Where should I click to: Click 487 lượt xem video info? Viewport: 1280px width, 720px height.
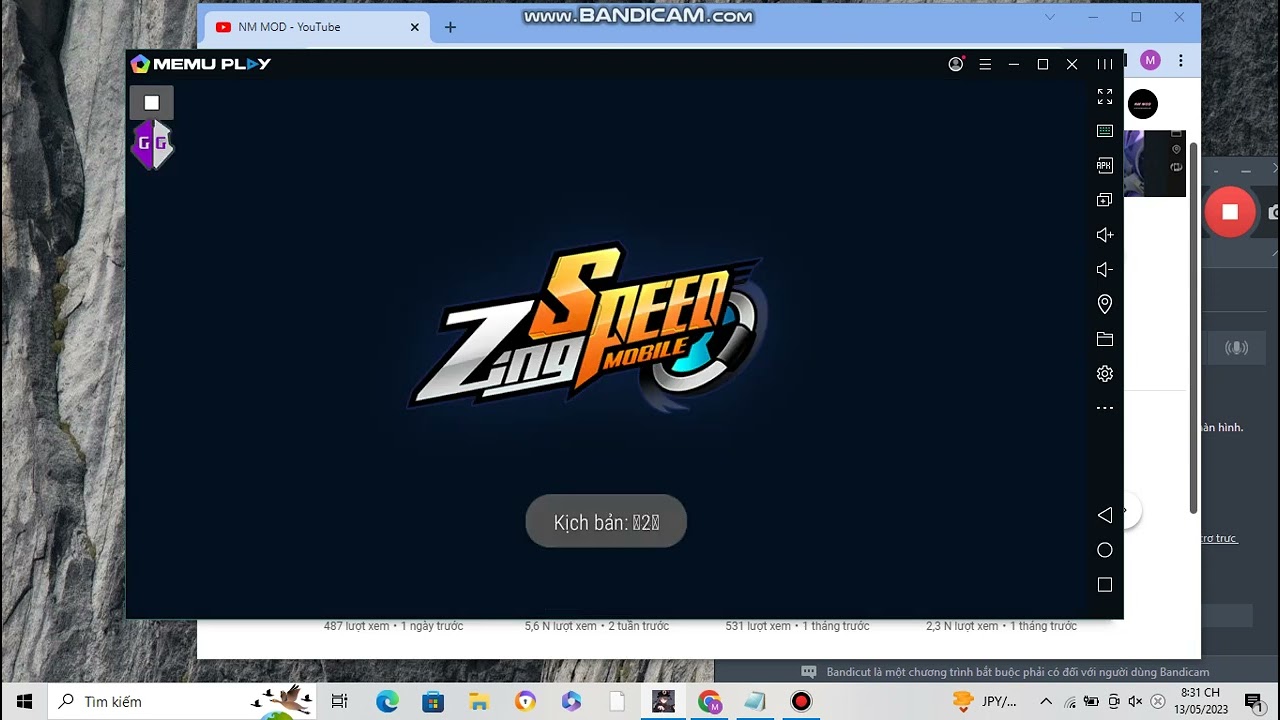tap(393, 626)
